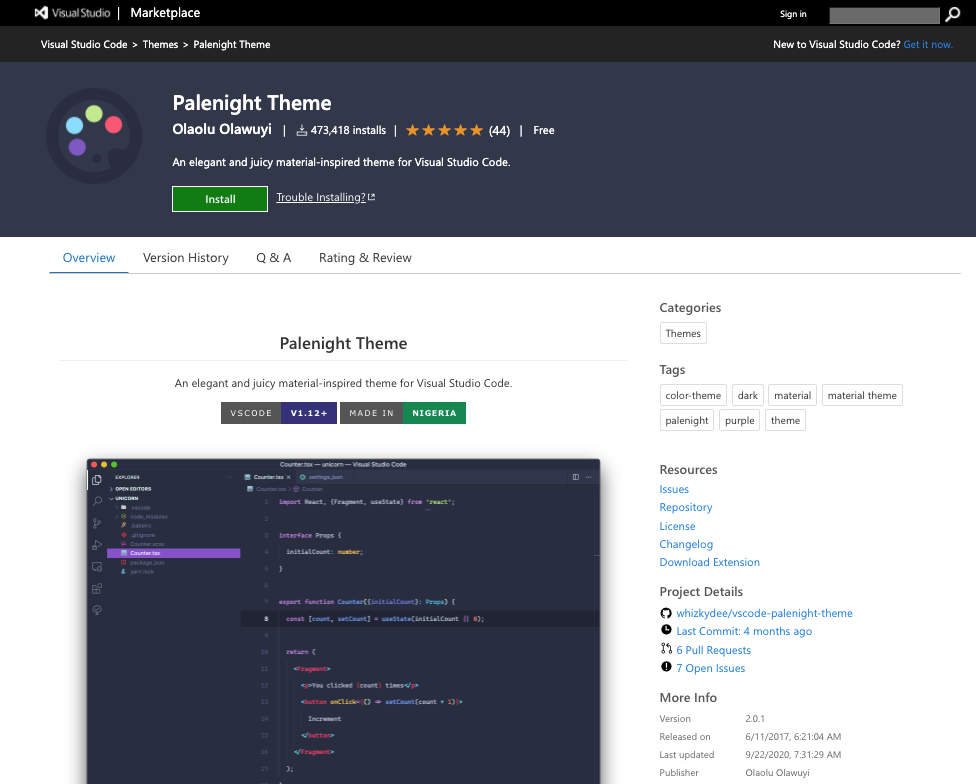Go to the Rating & Review tab
The height and width of the screenshot is (784, 976).
coord(364,257)
